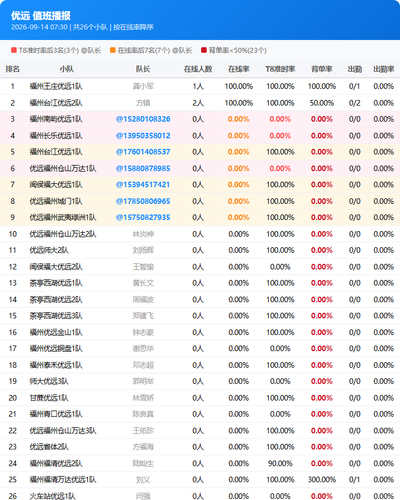Select team 优远省体2队
Image resolution: width=400 pixels, height=500 pixels.
click(x=49, y=447)
